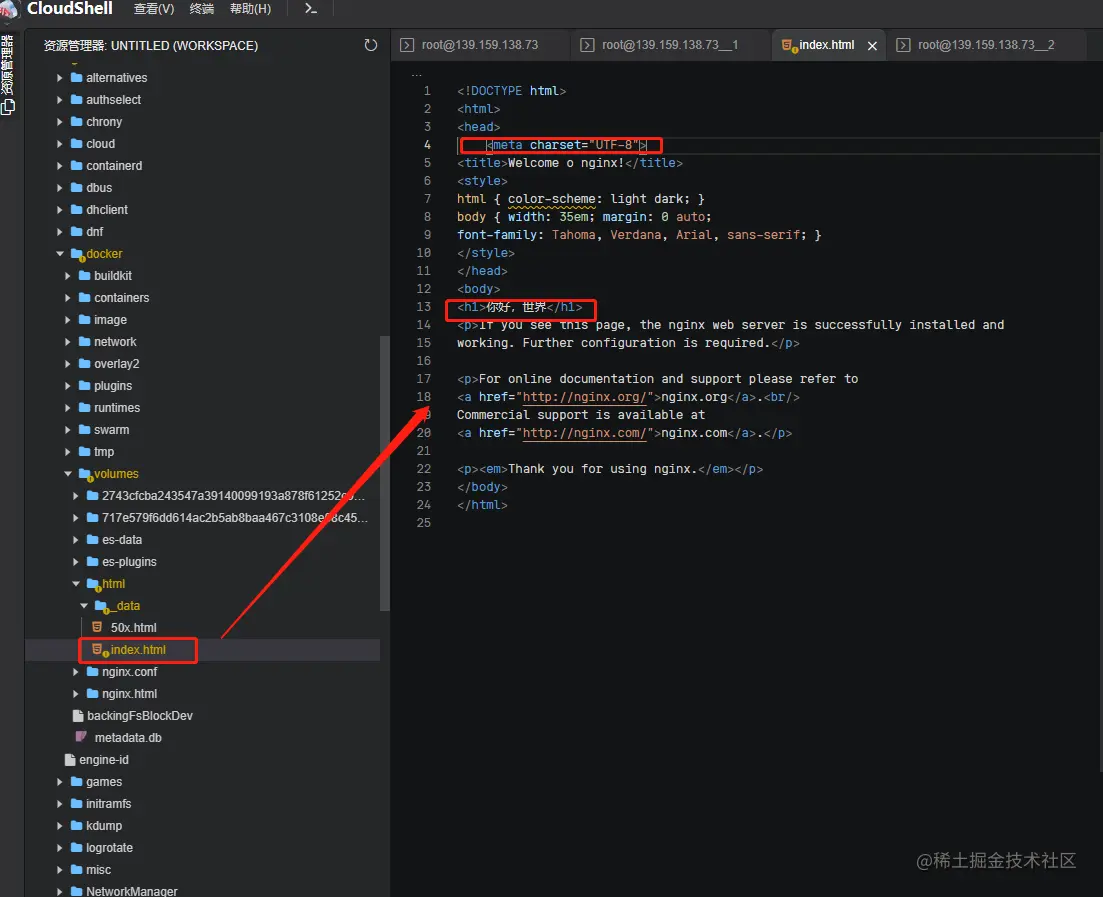
Task: Click terminal icon on root@139.159.138.73__2 tab
Action: (x=903, y=45)
